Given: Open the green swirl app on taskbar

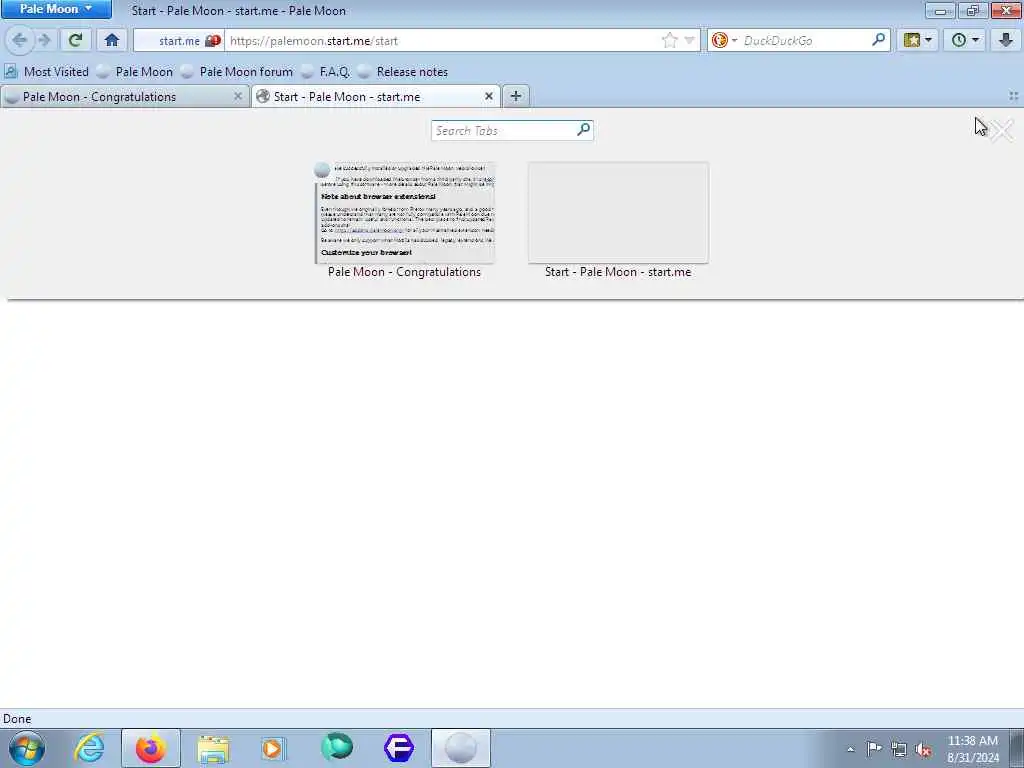Looking at the screenshot, I should [x=337, y=748].
